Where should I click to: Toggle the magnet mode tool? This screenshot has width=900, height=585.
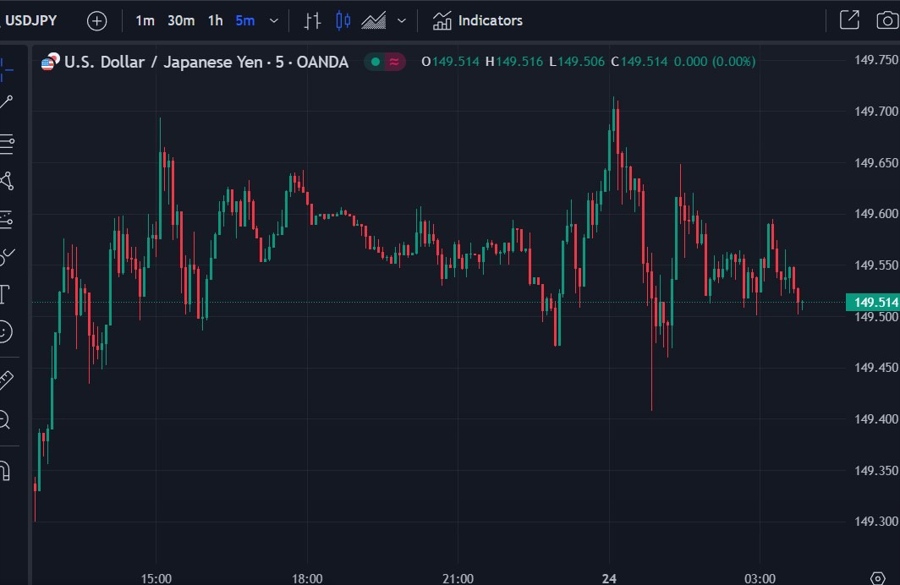click(x=5, y=470)
